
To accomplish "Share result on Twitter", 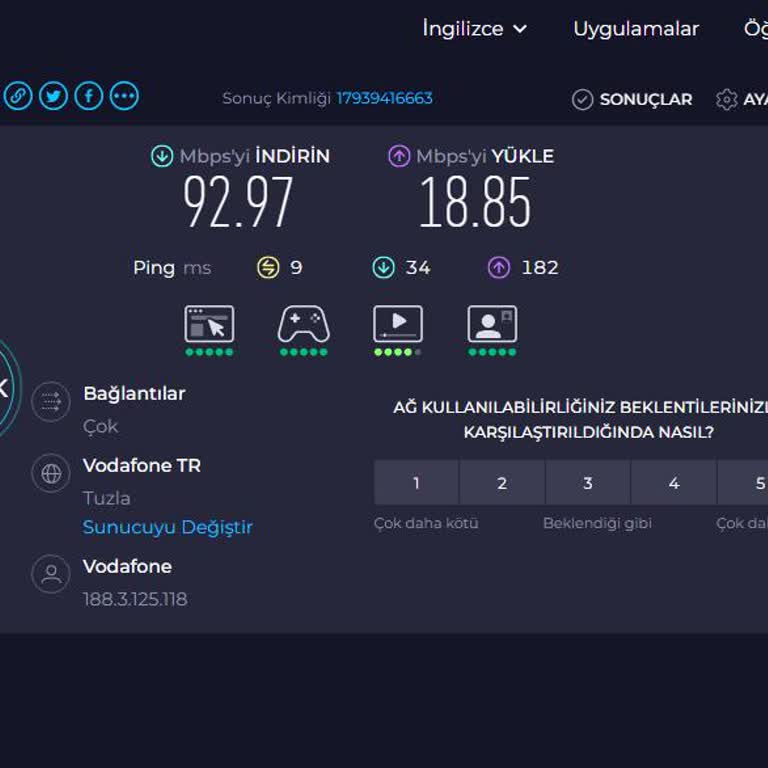I will point(53,96).
